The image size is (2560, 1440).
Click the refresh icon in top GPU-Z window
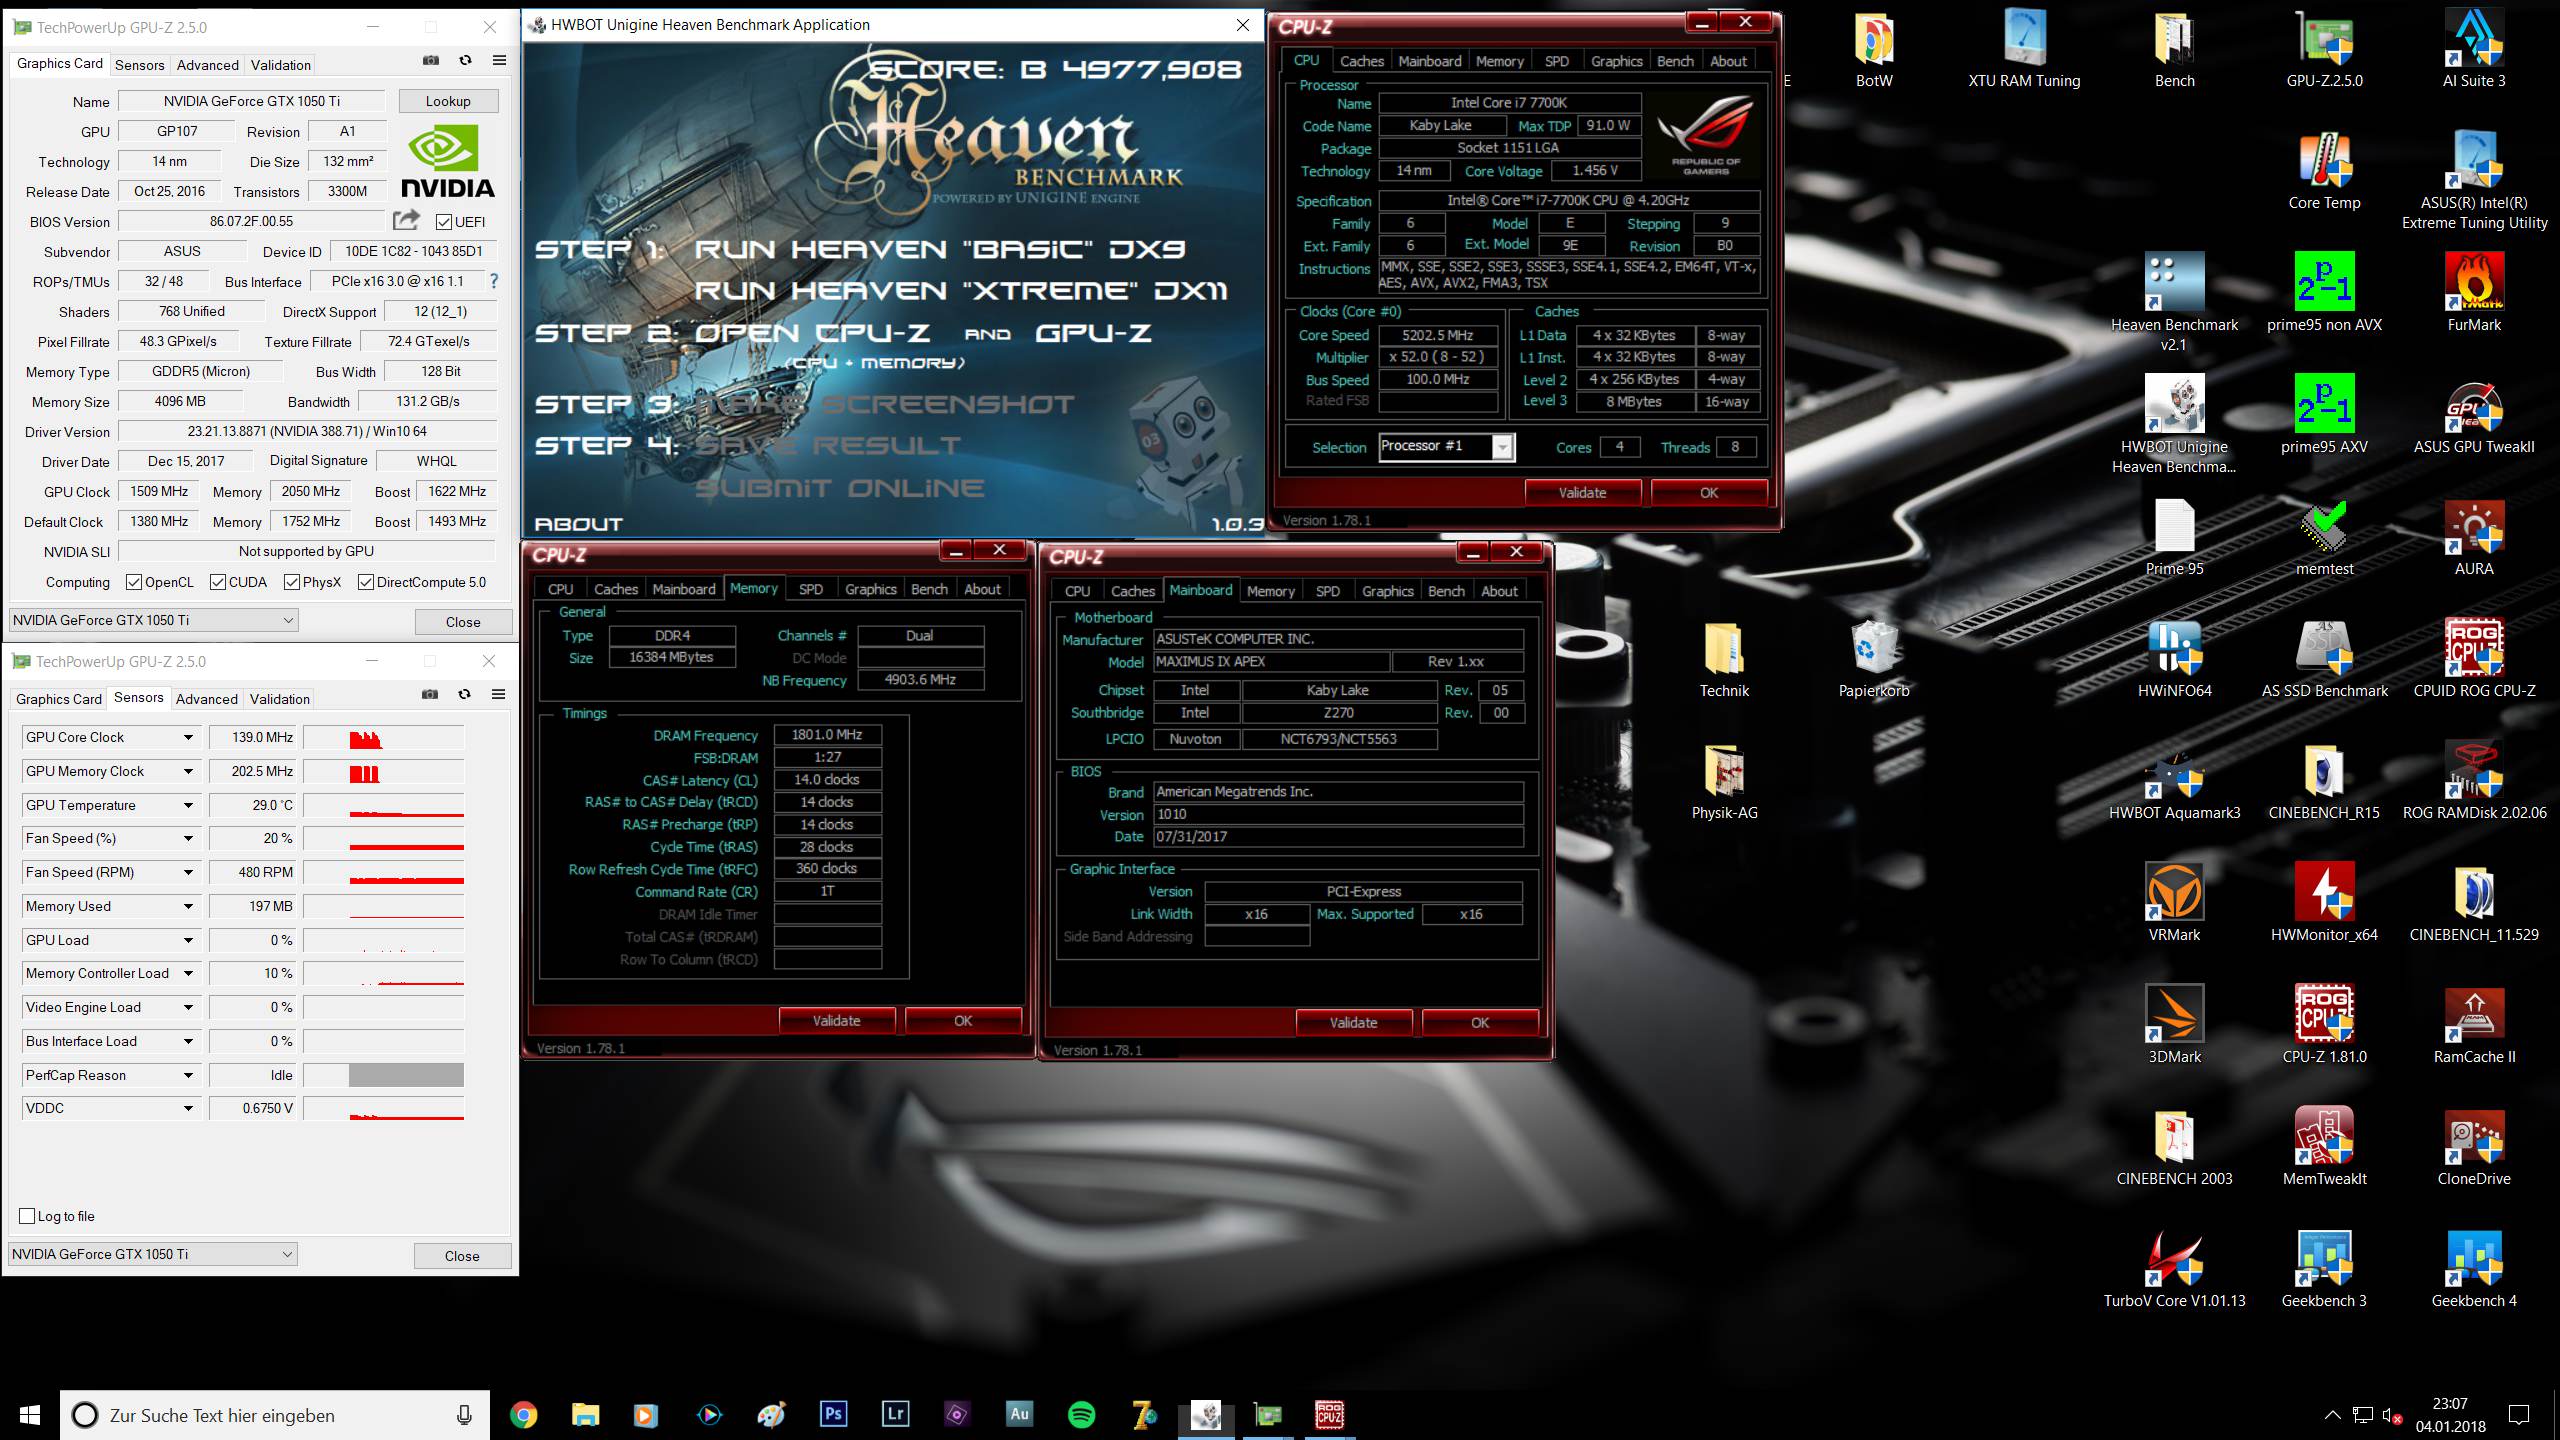[x=465, y=60]
